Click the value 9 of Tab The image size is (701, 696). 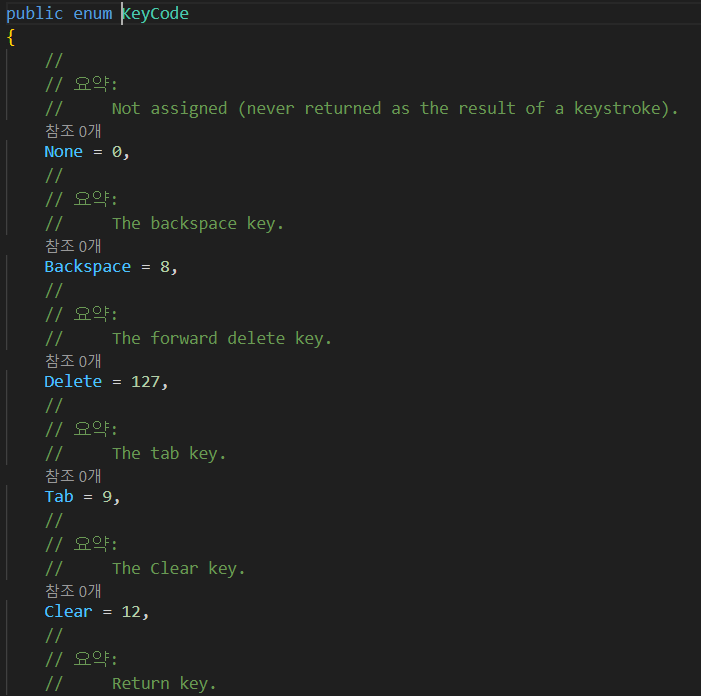click(107, 497)
